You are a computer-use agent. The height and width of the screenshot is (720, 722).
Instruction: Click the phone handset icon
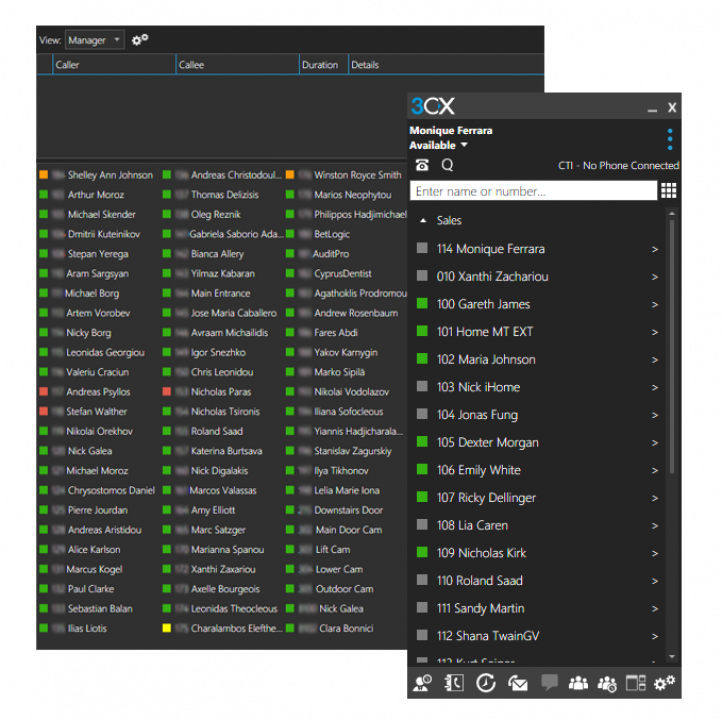point(422,165)
